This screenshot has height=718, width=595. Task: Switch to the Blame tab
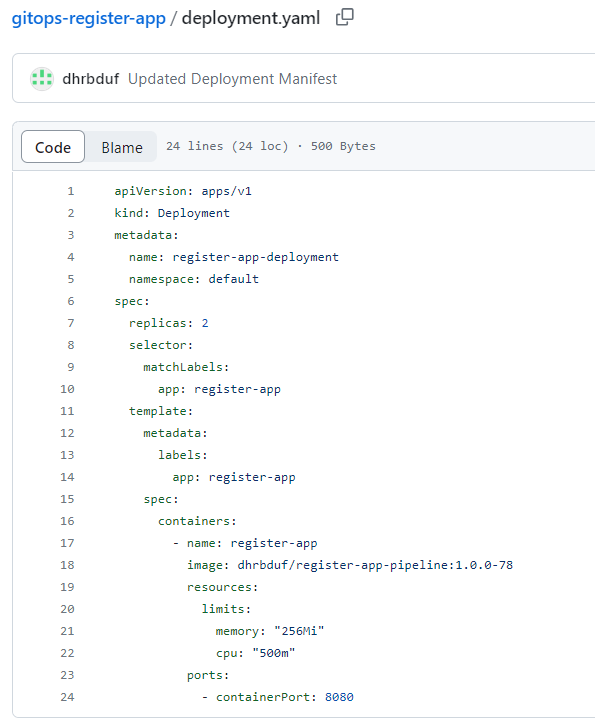tap(122, 147)
